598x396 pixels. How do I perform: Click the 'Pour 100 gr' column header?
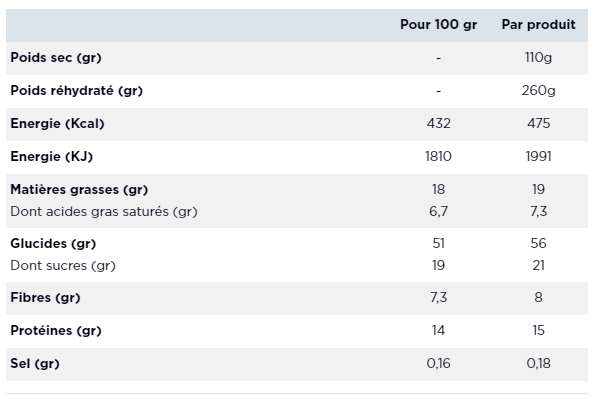(x=438, y=25)
